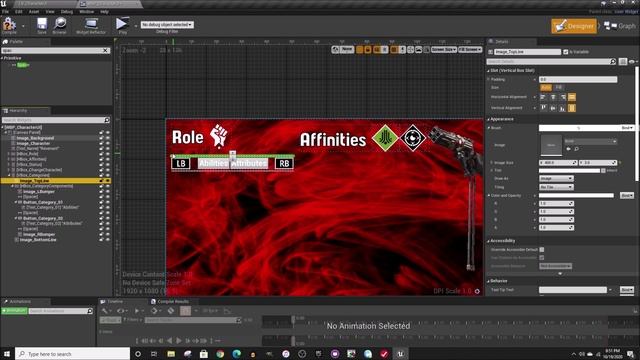
Task: Set horizontal alignment to fill
Action: [572, 97]
